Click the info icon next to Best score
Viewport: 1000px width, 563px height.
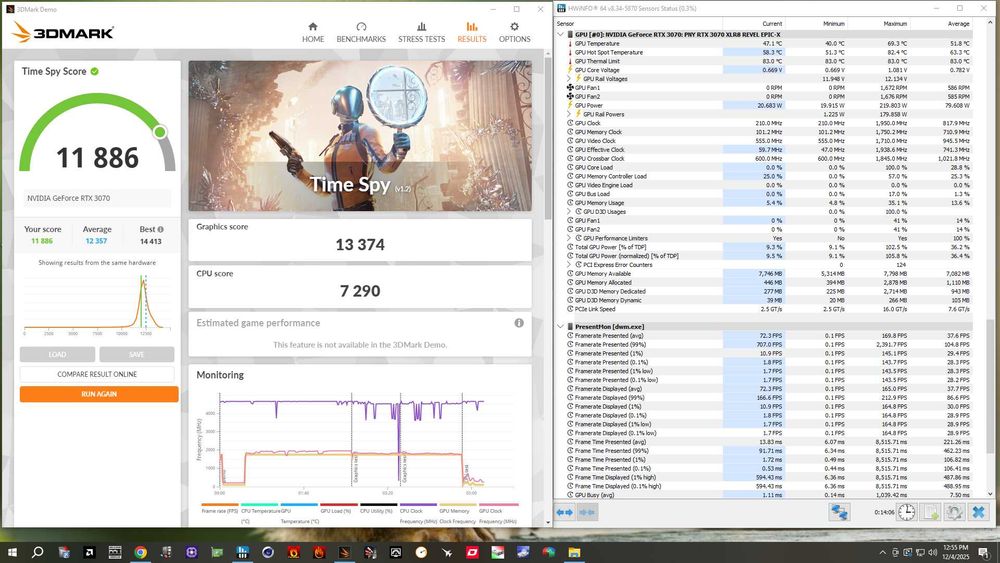click(160, 230)
